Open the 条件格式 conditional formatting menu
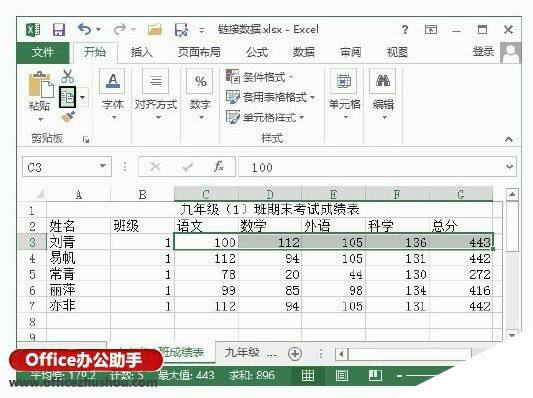This screenshot has height=398, width=533. tap(259, 77)
